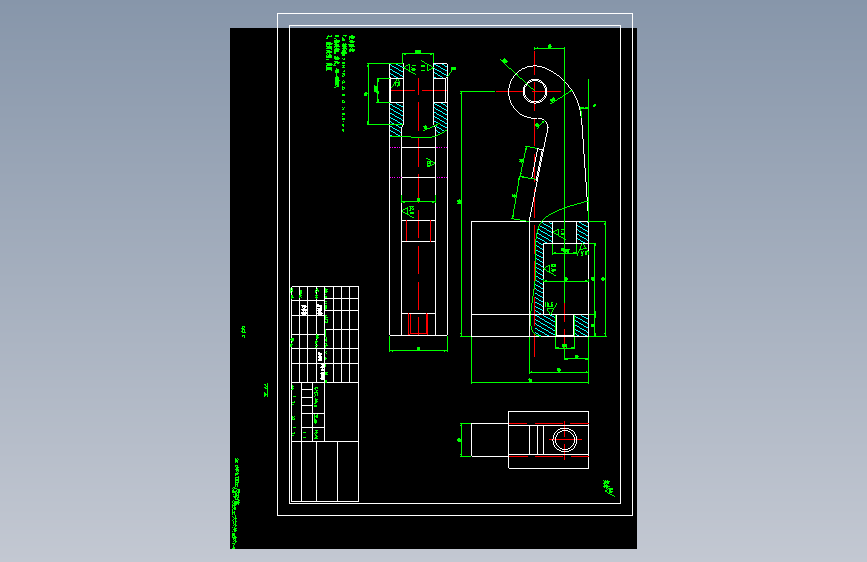Click the circular hole in the bottom plan view
Image resolution: width=867 pixels, height=562 pixels.
[565, 440]
